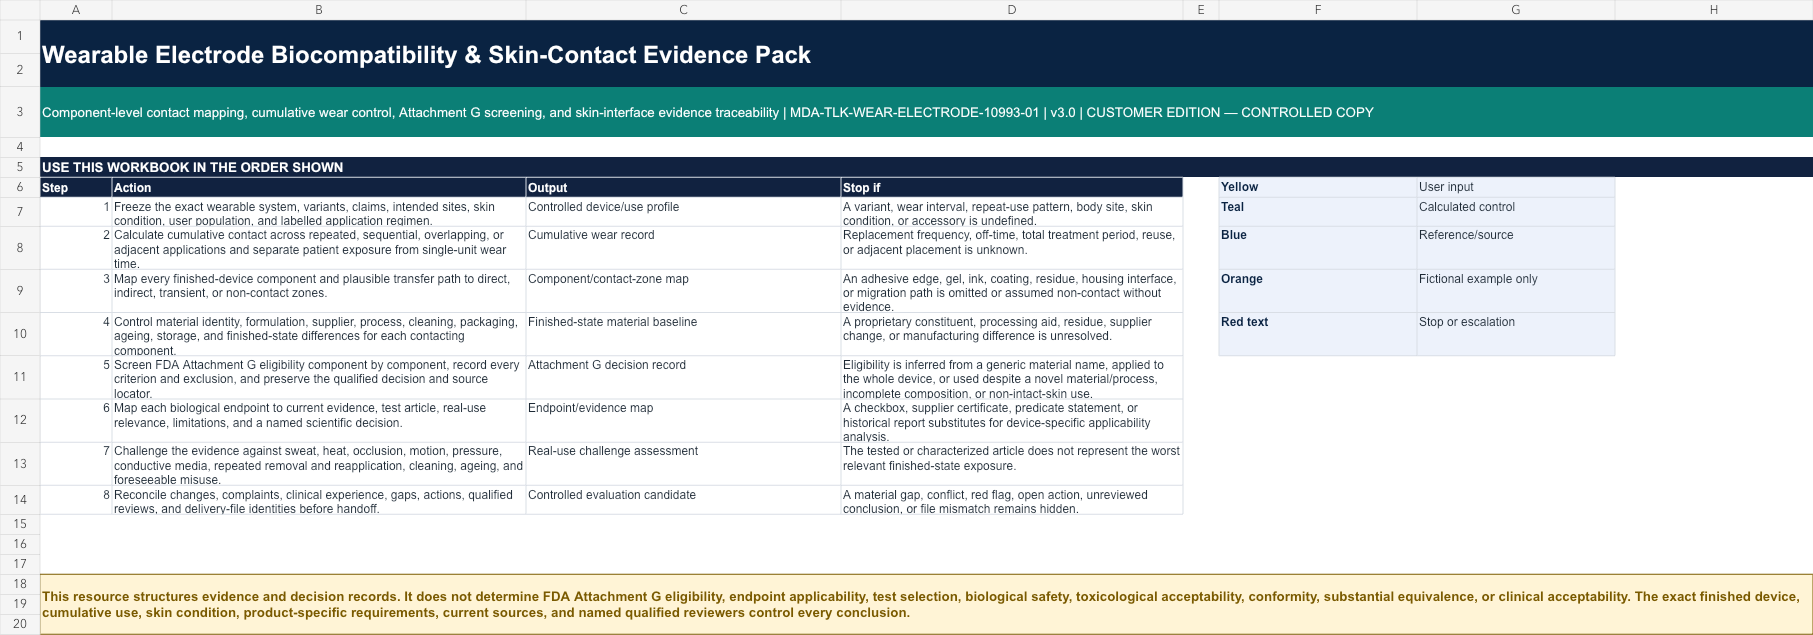The image size is (1813, 635).
Task: Click the yellow disclaimer 'This resource structures evidence'
Action: 926,604
